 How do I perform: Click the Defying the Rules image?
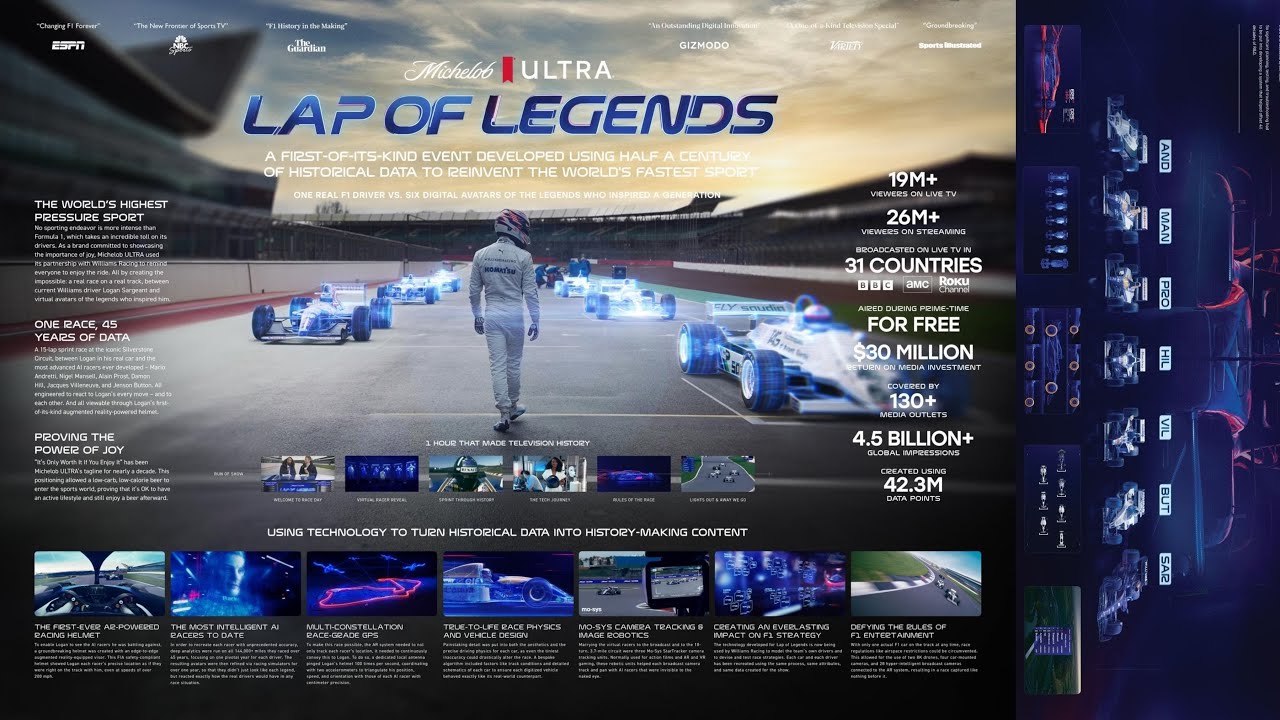coord(916,583)
